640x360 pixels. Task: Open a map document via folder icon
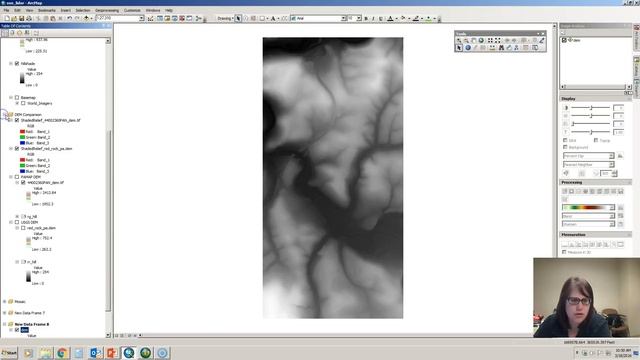tap(14, 18)
